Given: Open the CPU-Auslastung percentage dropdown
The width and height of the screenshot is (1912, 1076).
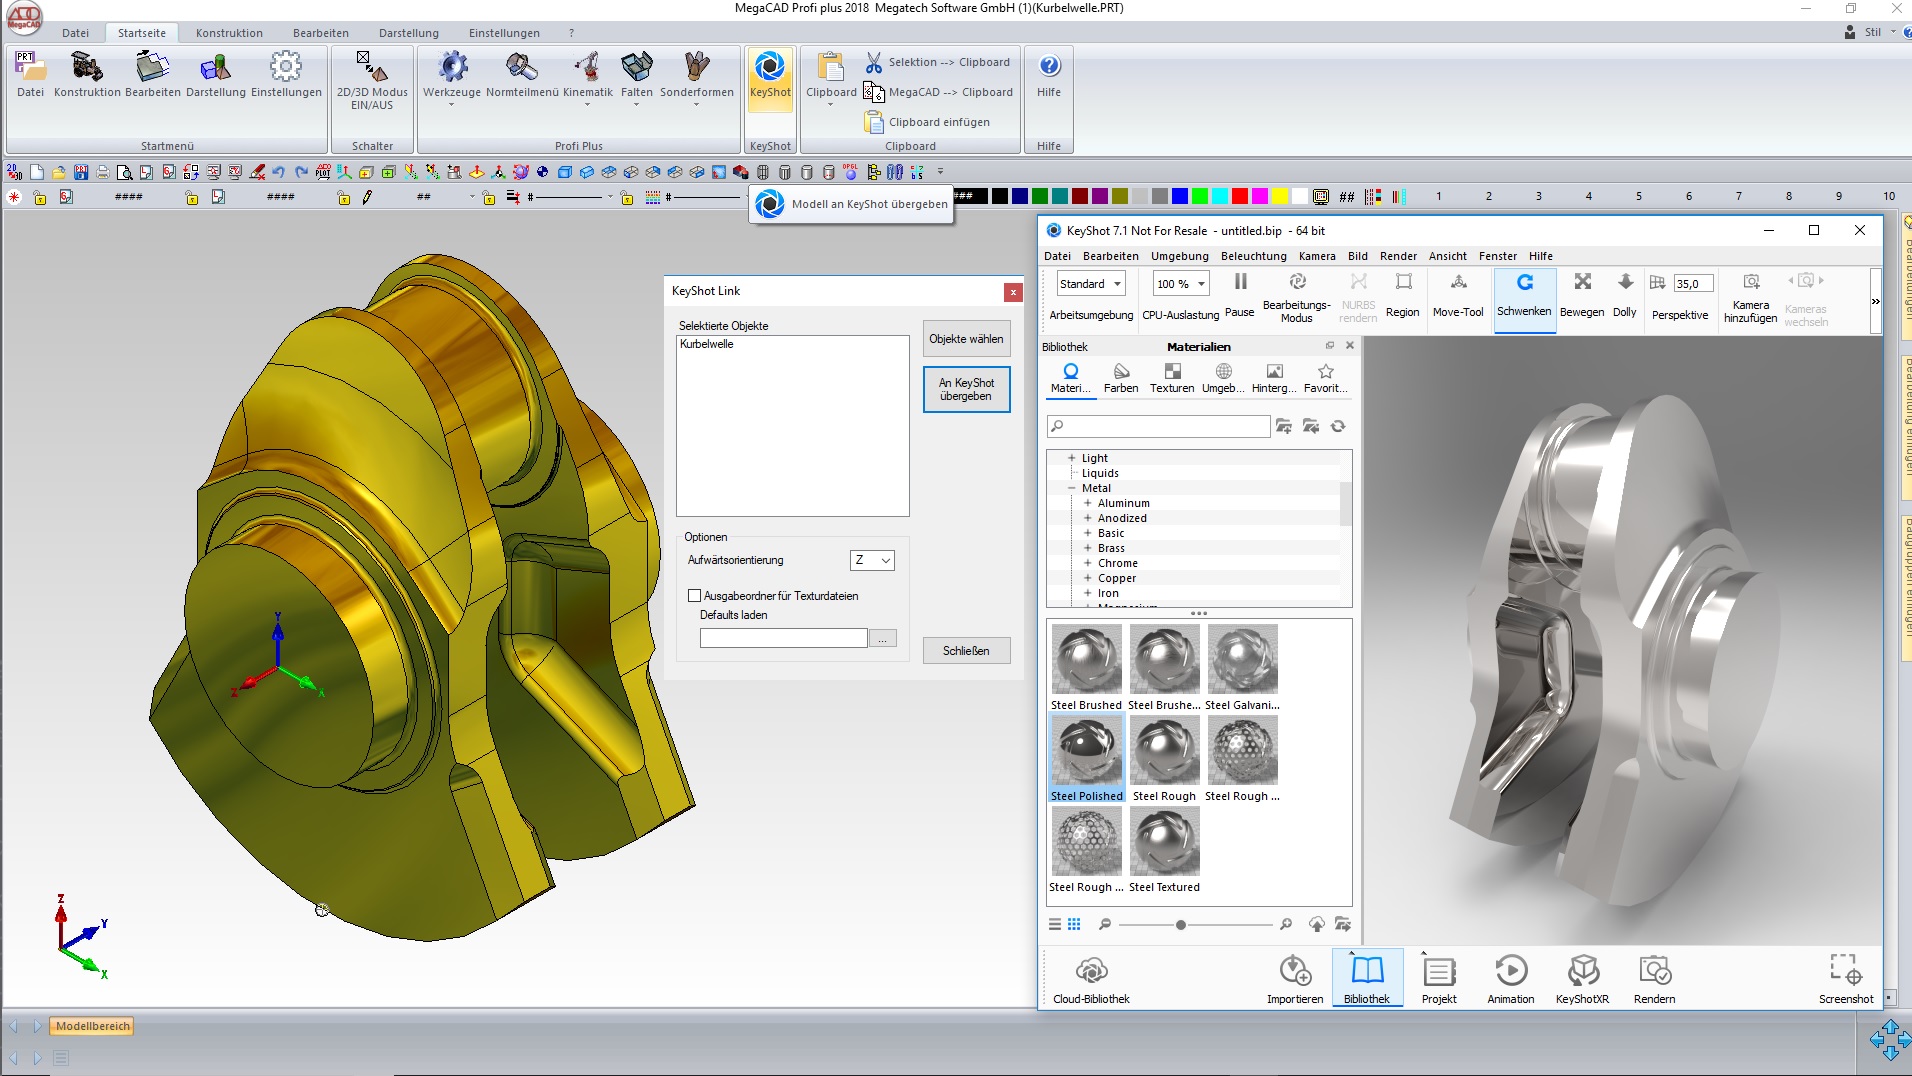Looking at the screenshot, I should click(x=1181, y=284).
